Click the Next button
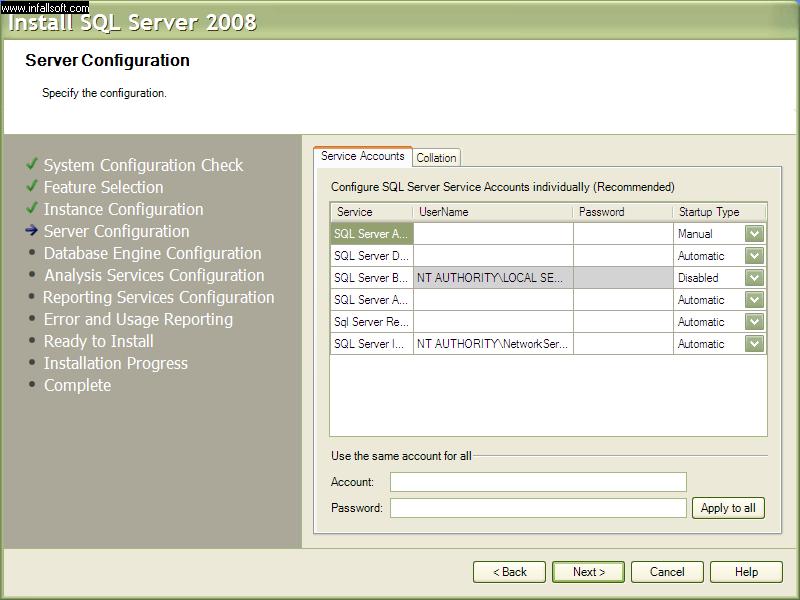800x600 pixels. pos(588,572)
